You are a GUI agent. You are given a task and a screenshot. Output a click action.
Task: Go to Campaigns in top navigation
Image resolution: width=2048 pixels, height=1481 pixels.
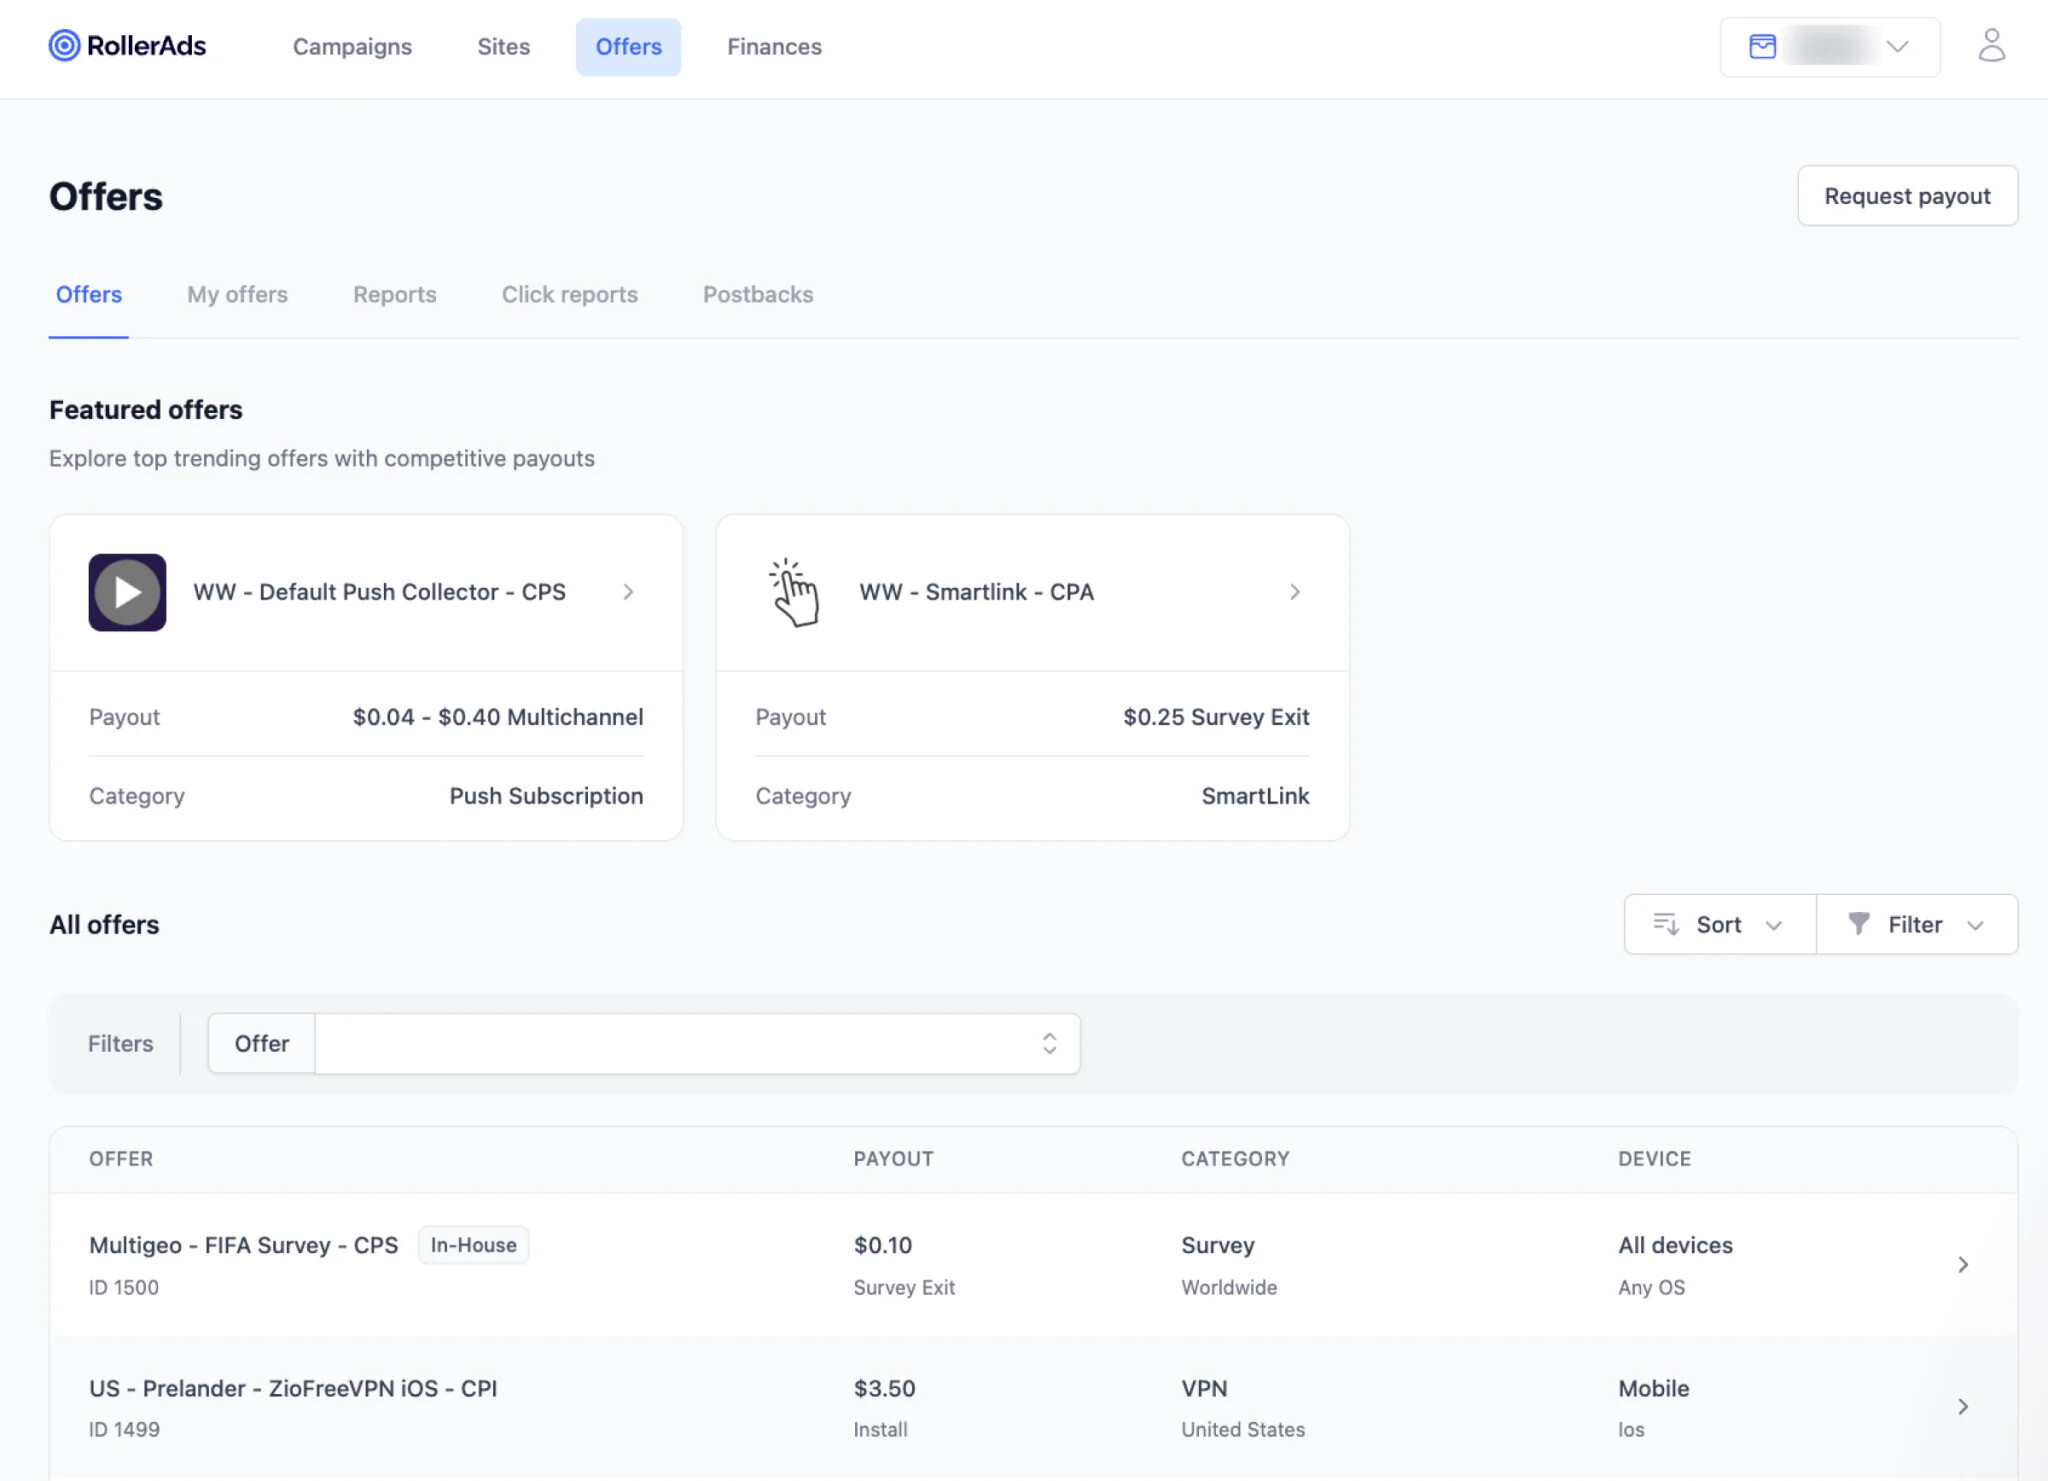coord(352,47)
